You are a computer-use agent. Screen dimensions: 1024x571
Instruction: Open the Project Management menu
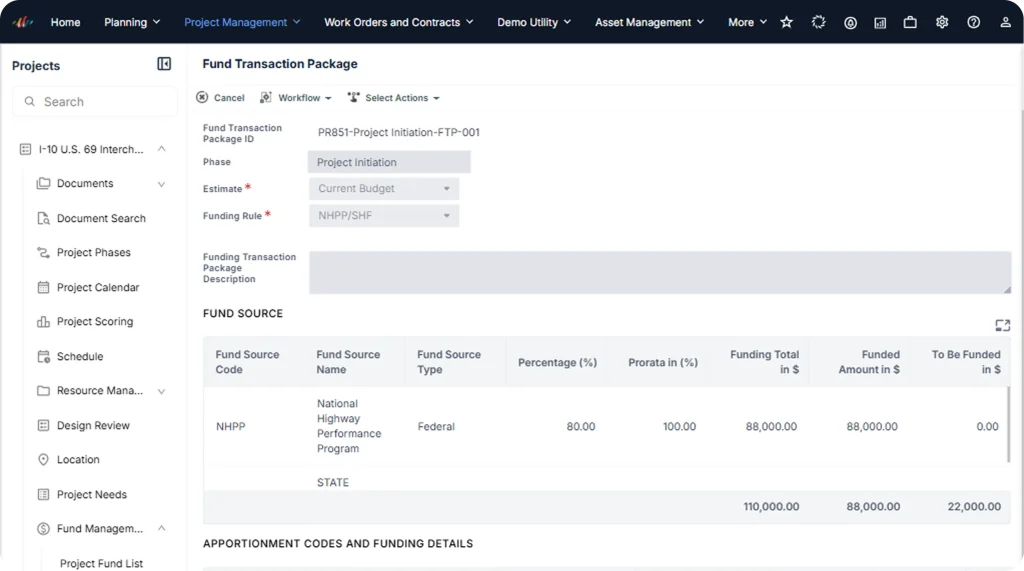(242, 22)
